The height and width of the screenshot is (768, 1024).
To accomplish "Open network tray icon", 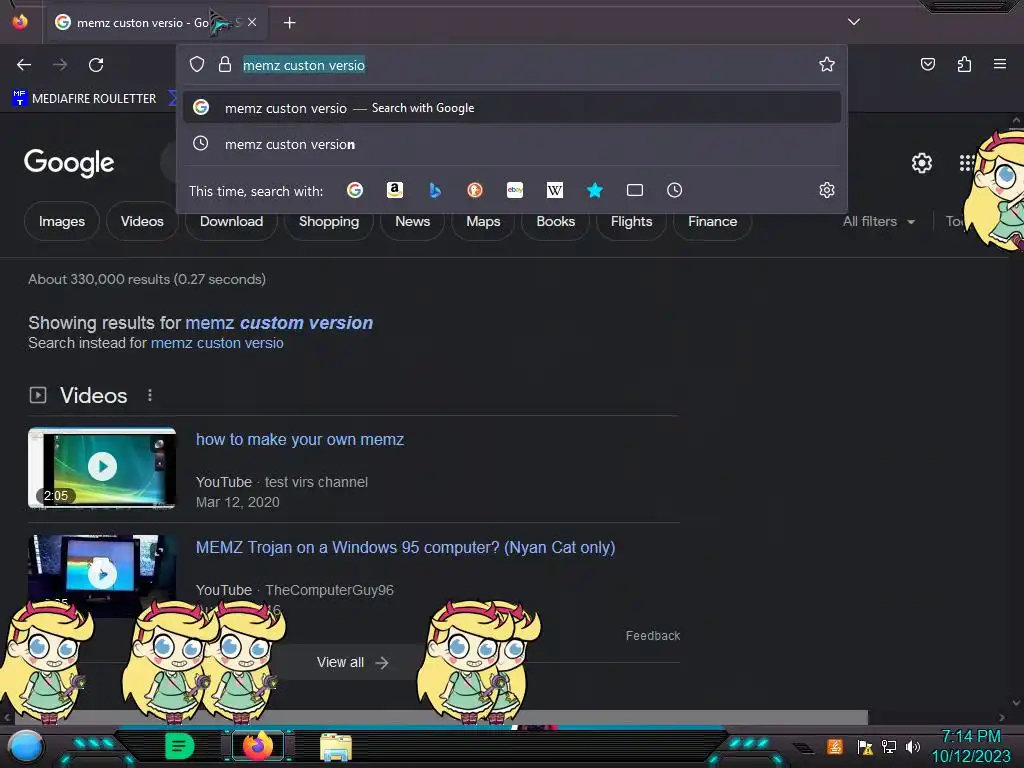I will tap(889, 746).
